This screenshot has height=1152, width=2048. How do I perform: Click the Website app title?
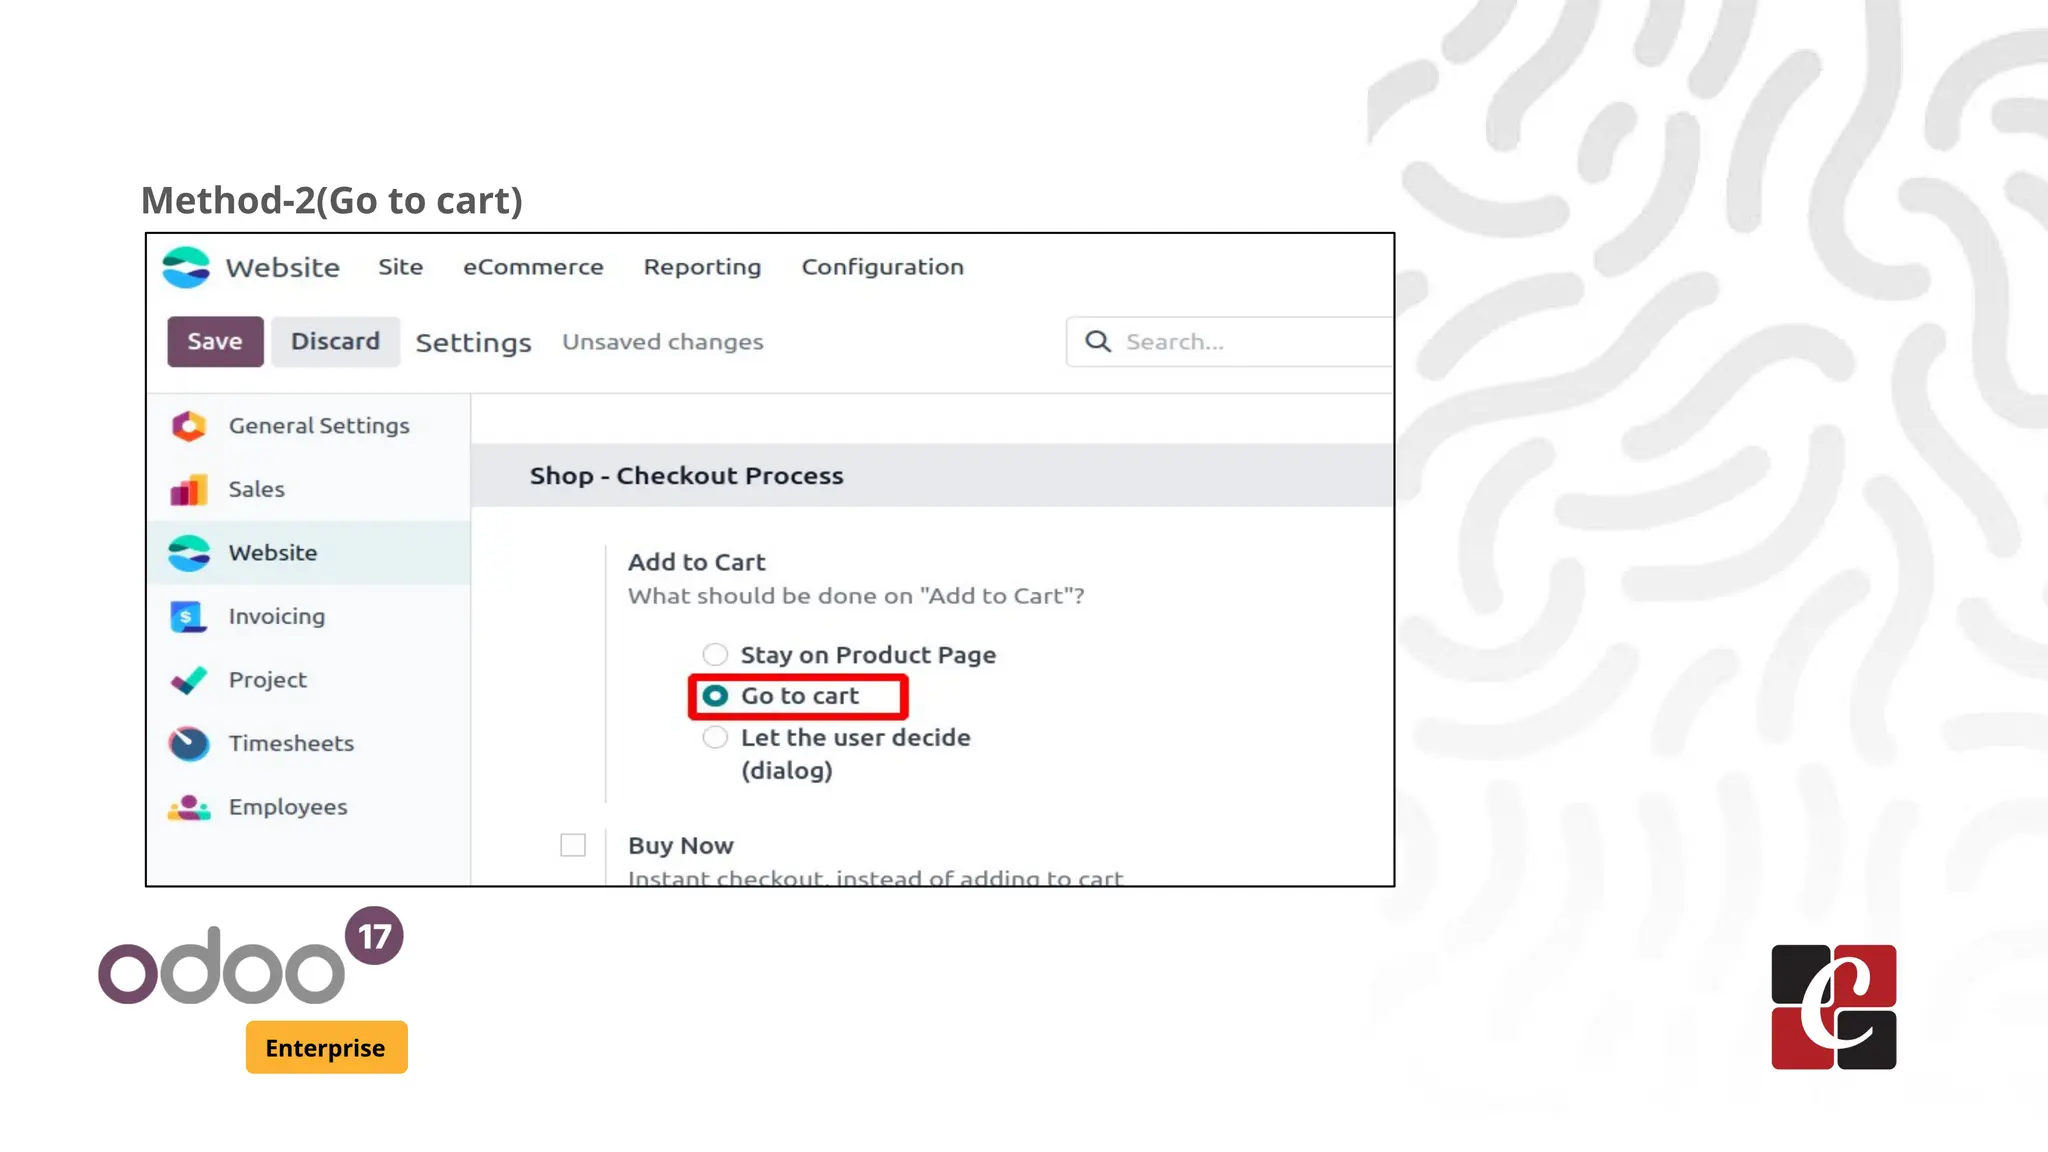282,268
